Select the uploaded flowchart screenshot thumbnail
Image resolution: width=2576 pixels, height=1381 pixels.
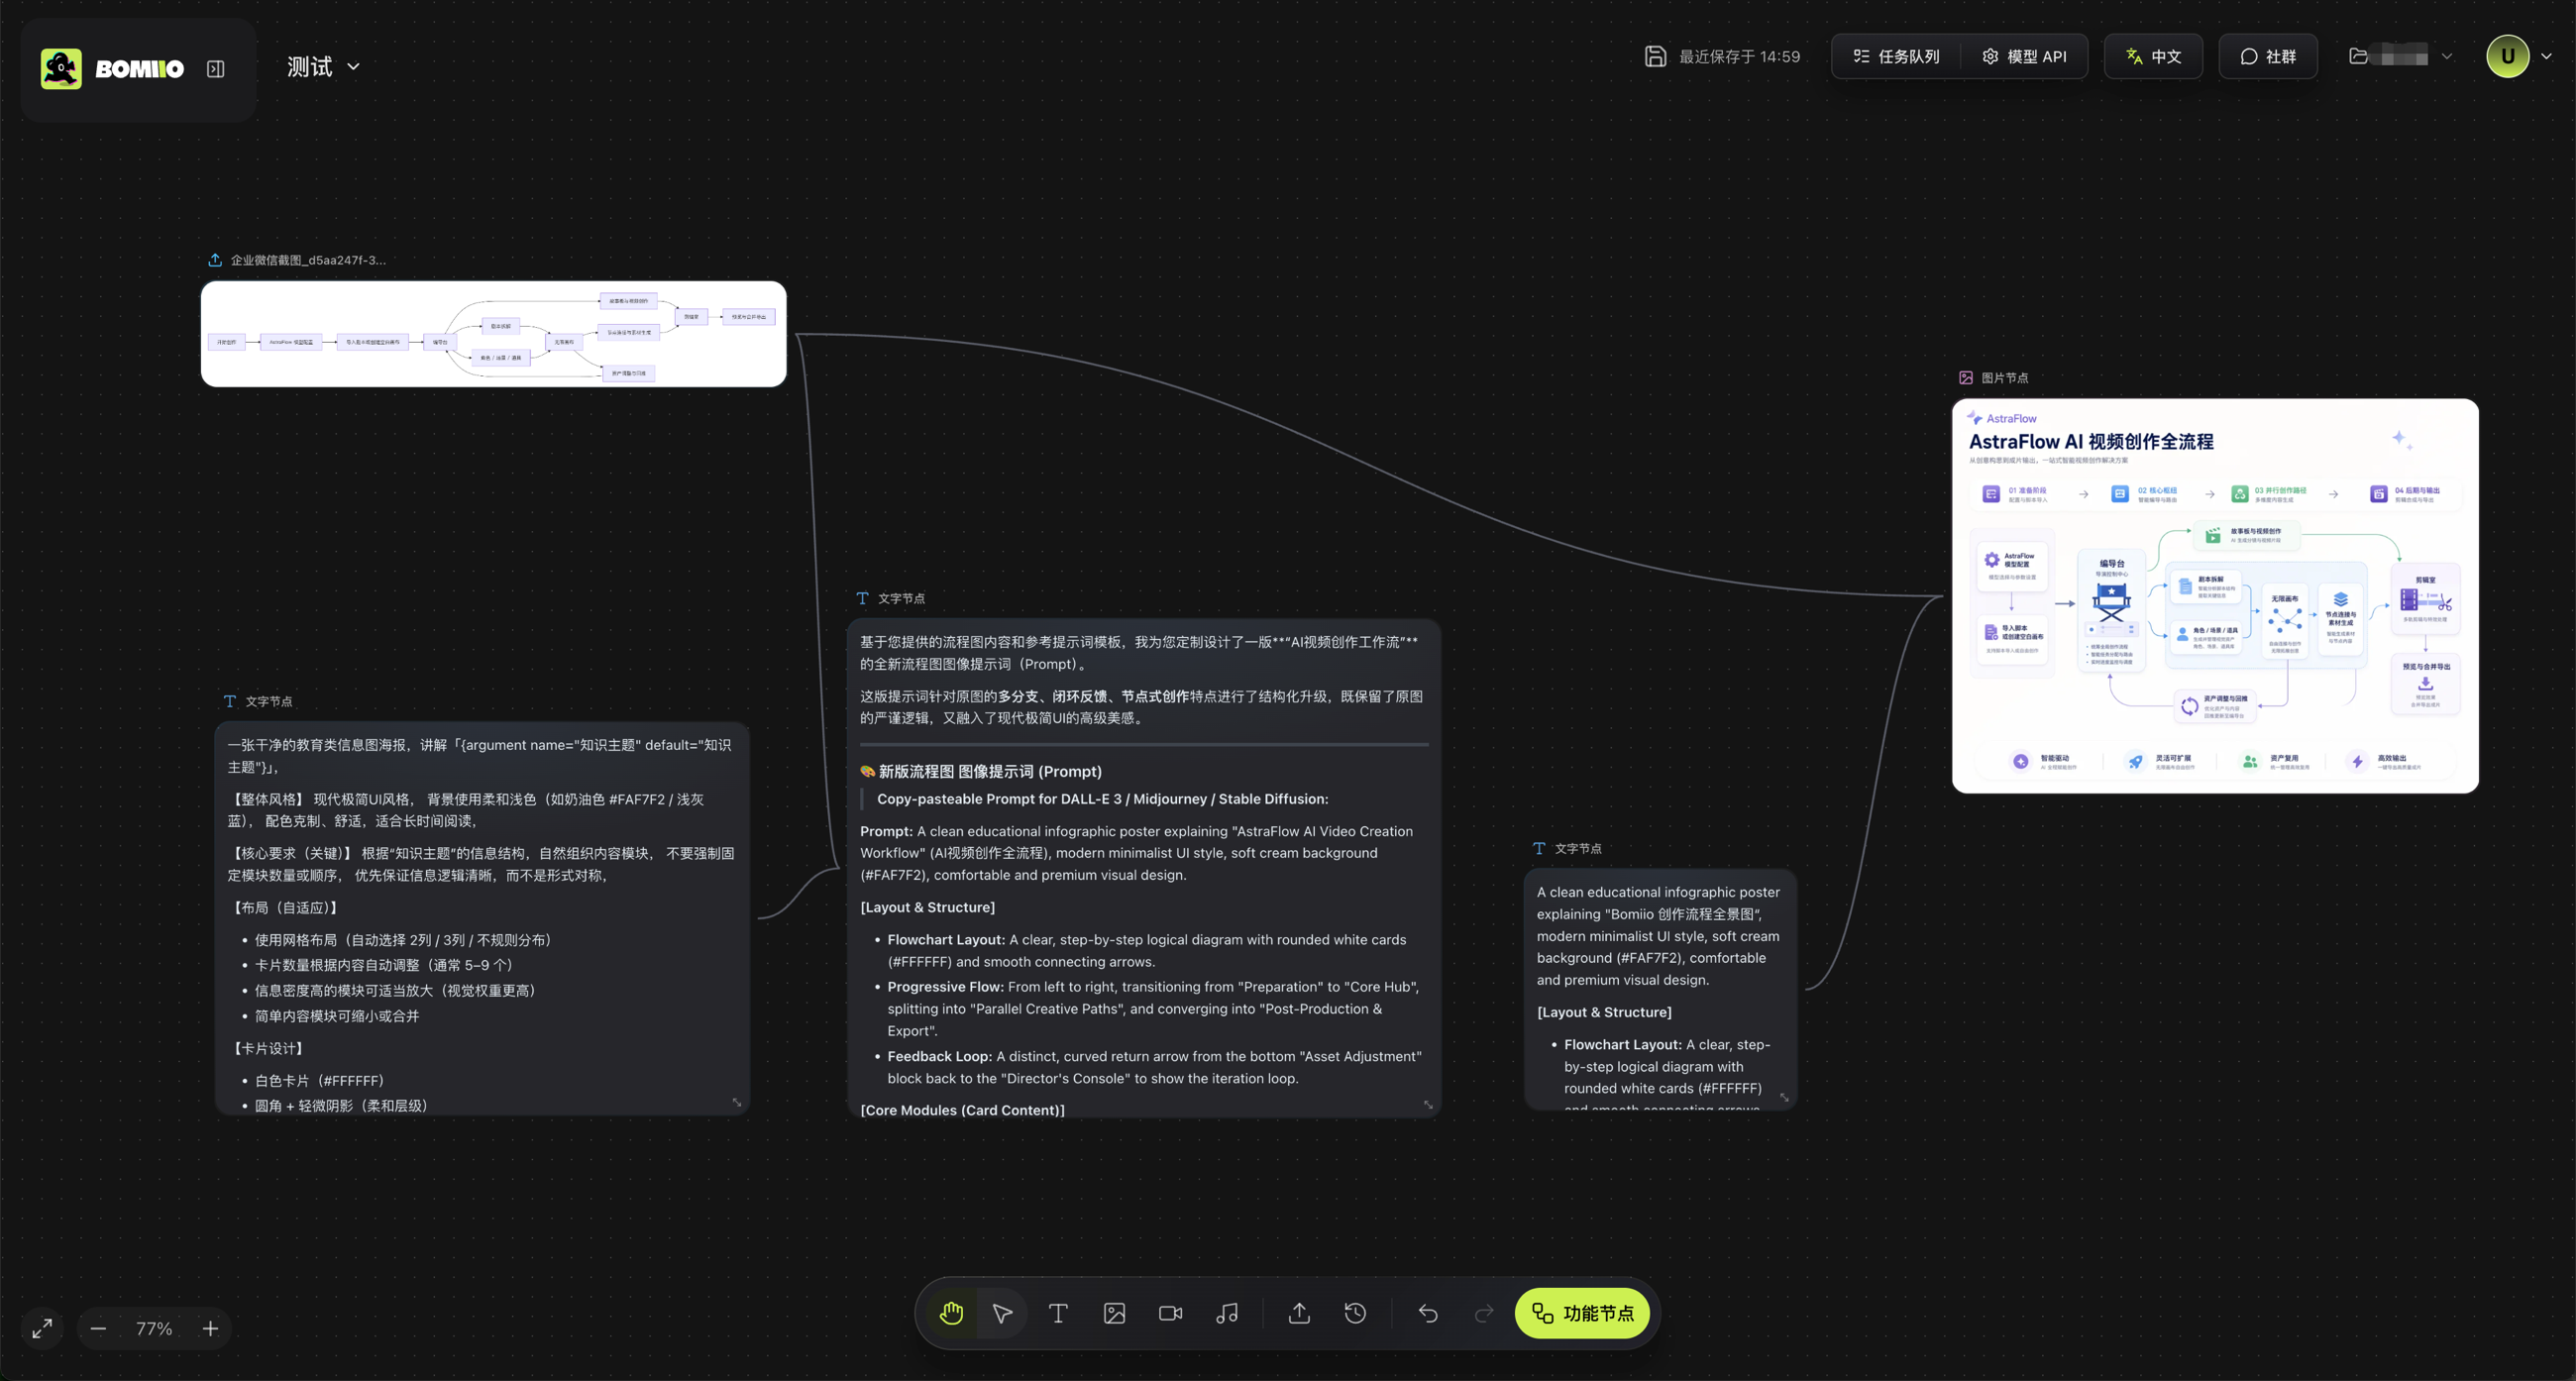tap(493, 333)
